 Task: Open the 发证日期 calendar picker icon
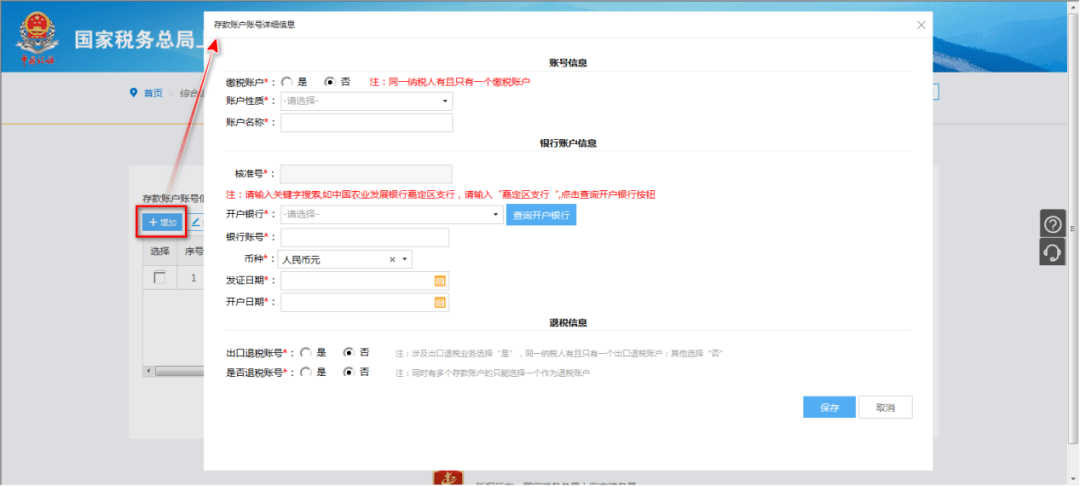439,281
